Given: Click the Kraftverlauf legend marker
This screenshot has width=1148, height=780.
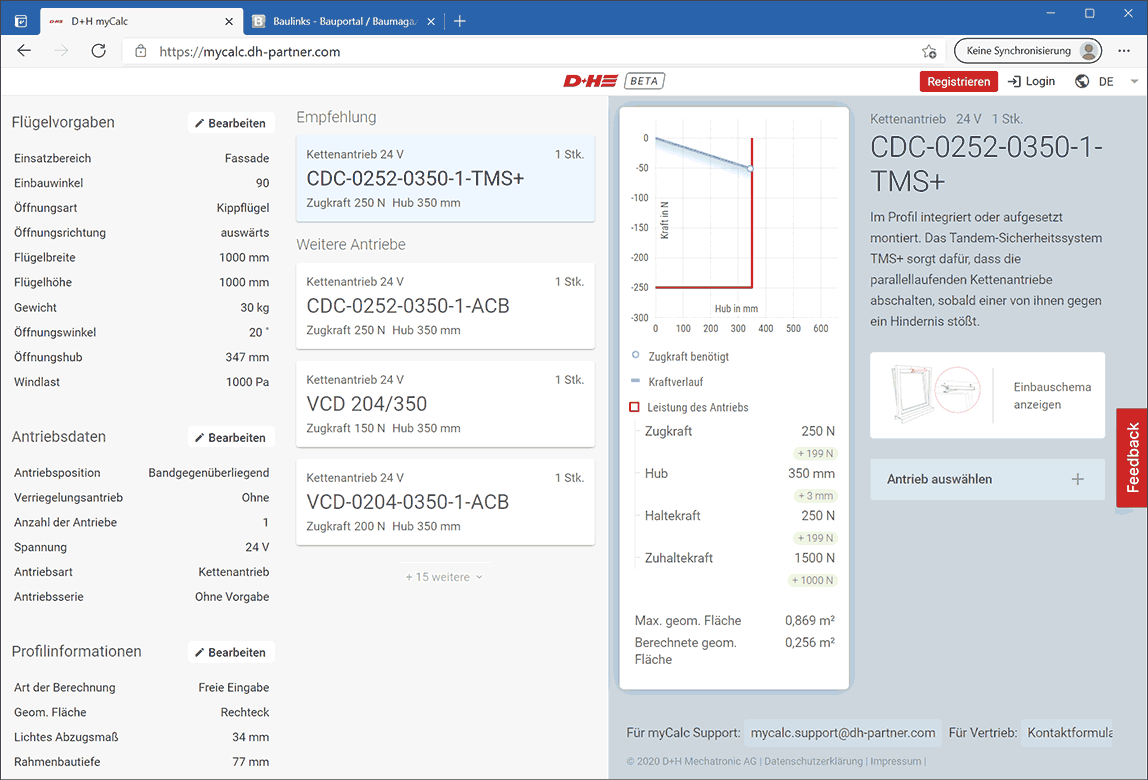Looking at the screenshot, I should [635, 381].
